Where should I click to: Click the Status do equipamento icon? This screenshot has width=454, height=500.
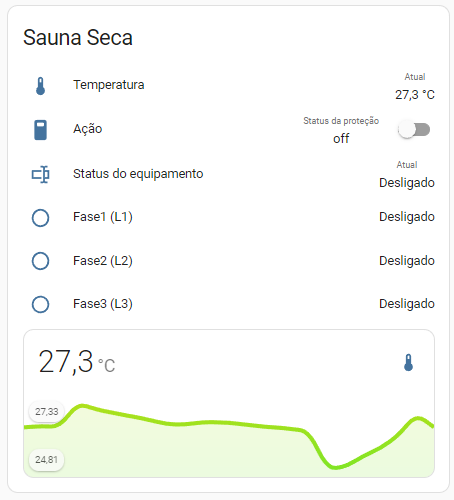pyautogui.click(x=40, y=174)
